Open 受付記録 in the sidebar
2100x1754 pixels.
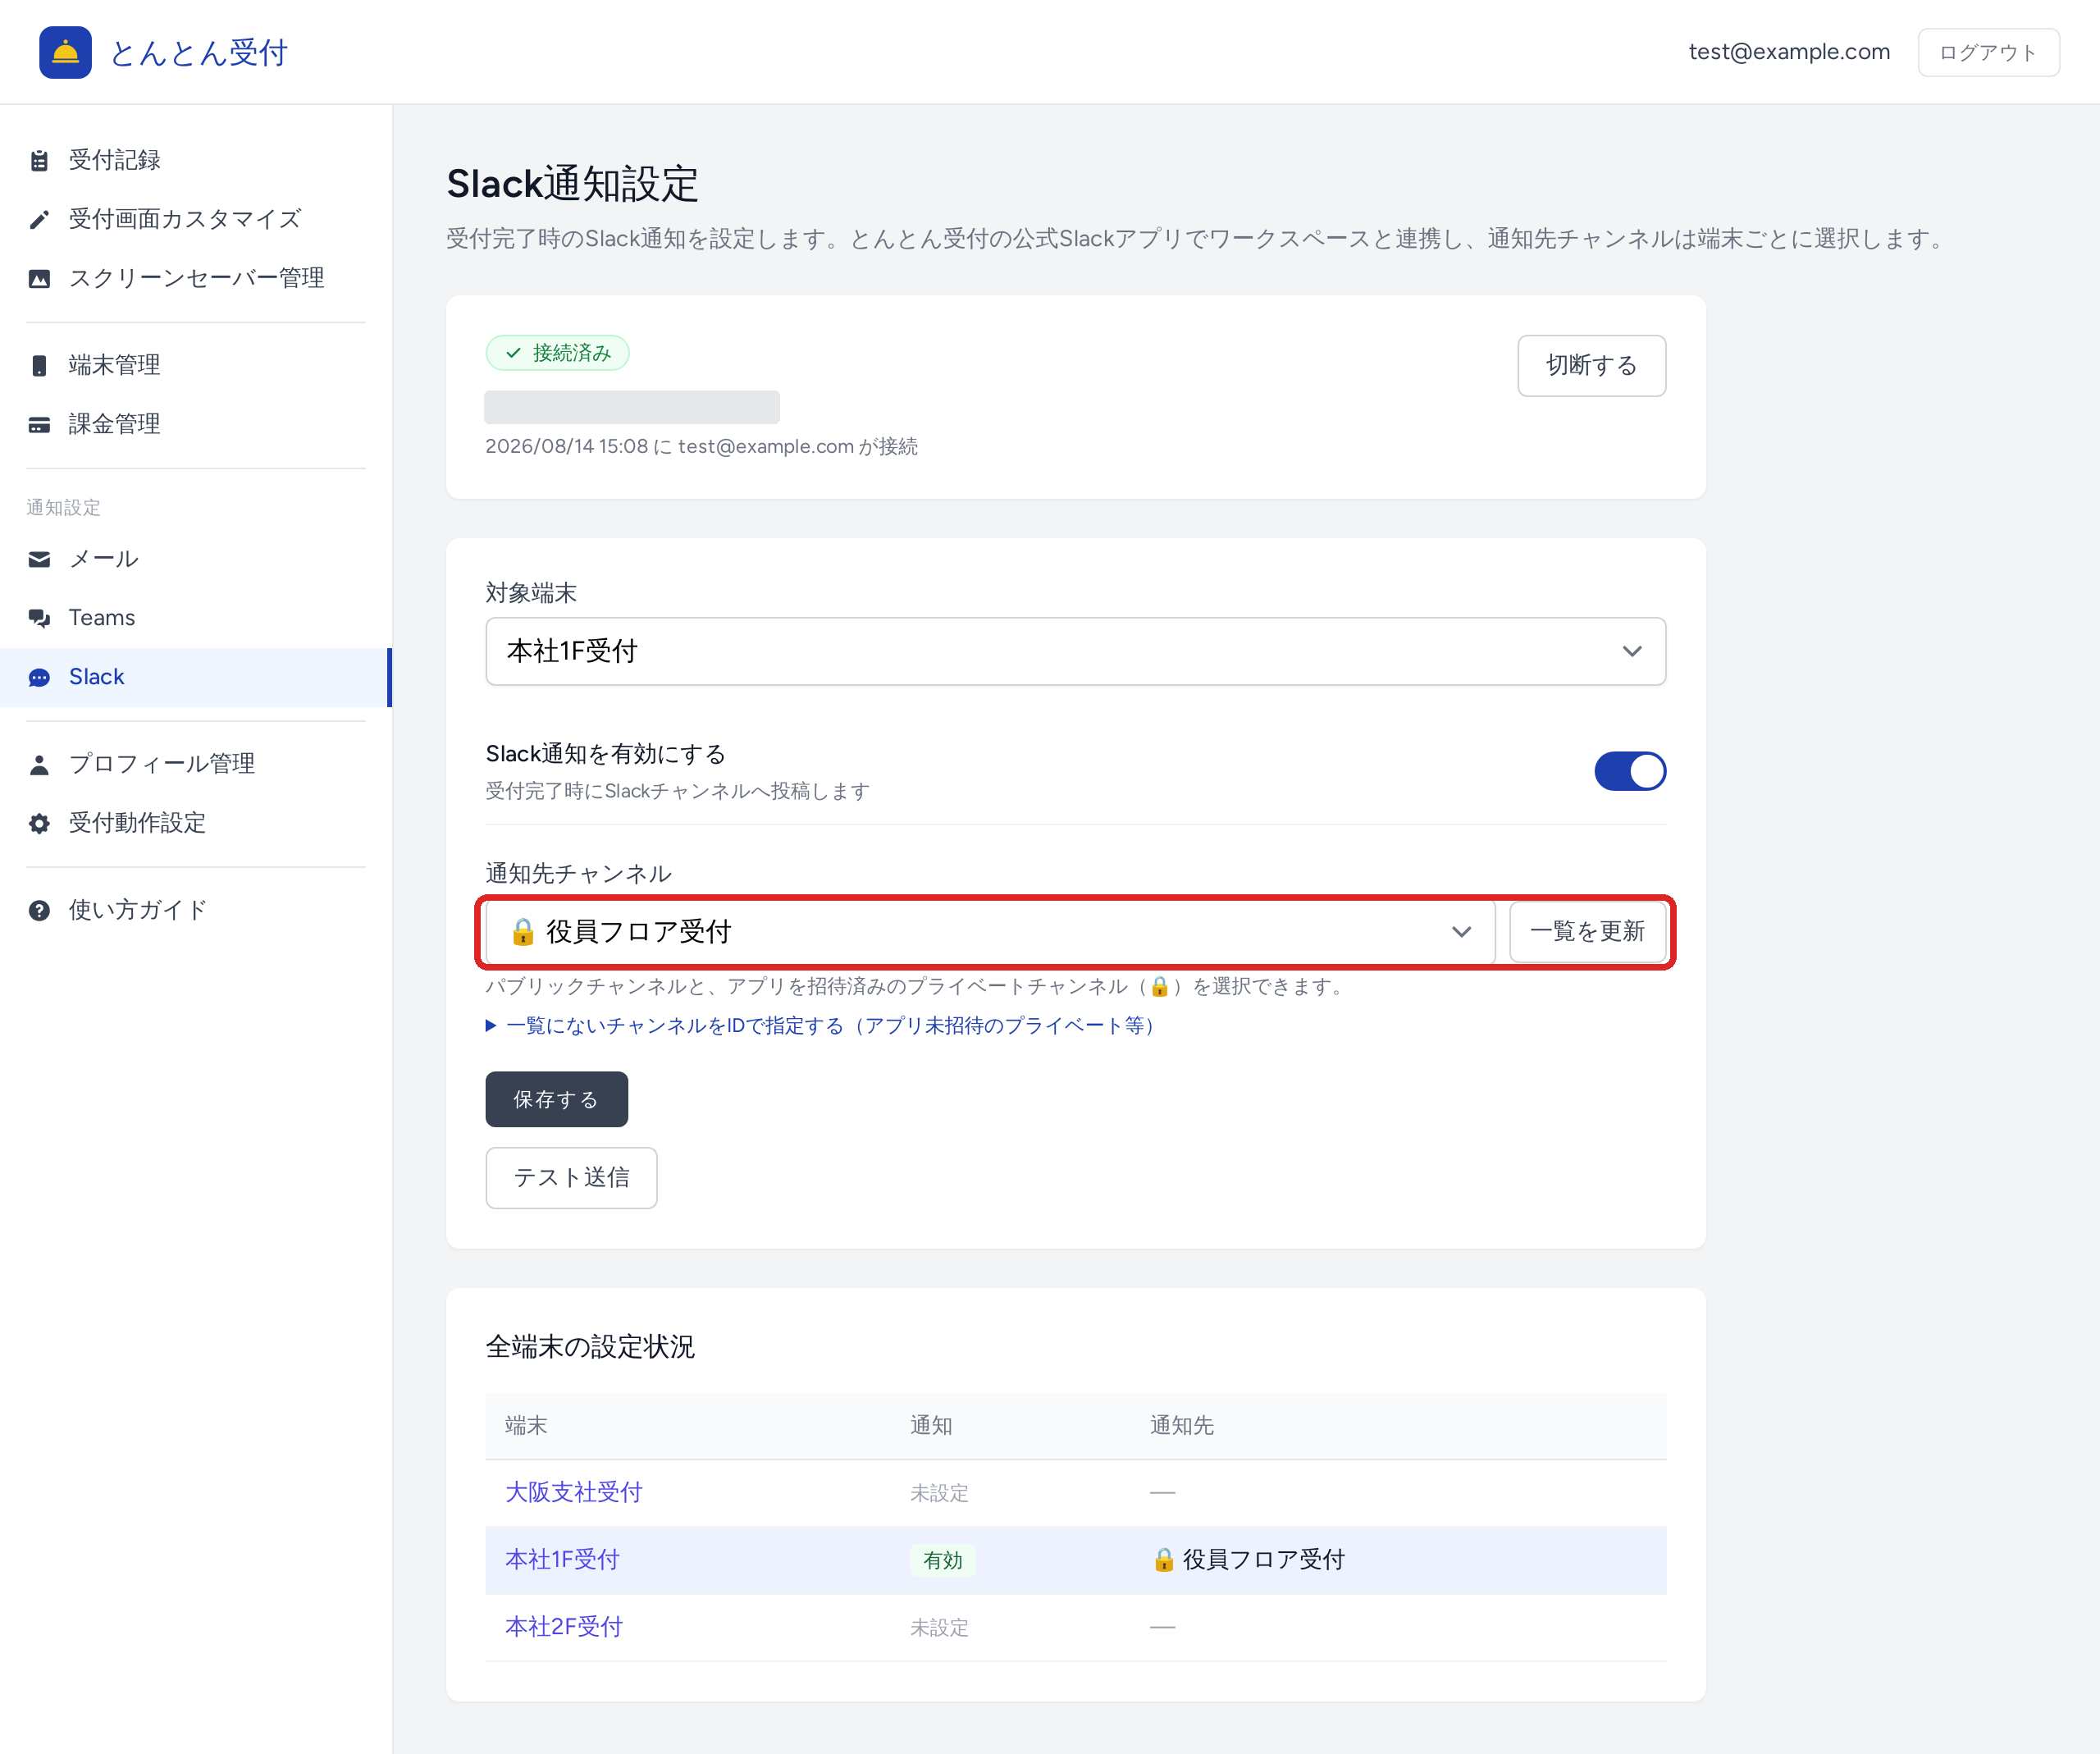coord(196,160)
